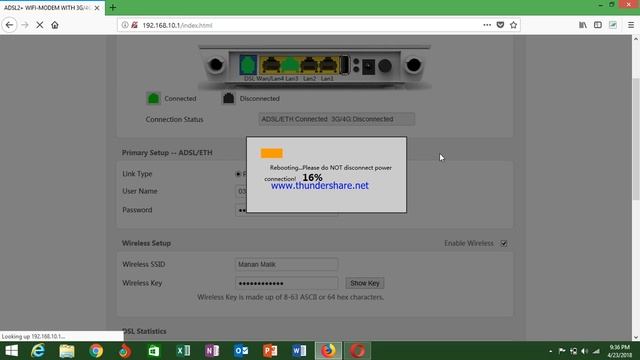
Task: Launch Outlook from the taskbar
Action: point(241,351)
